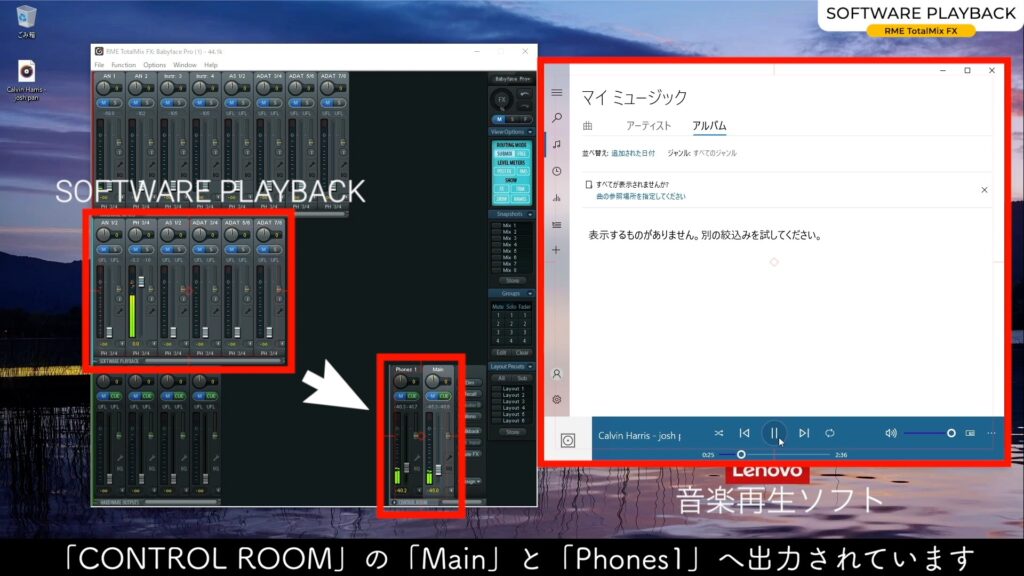Open File menu in TotalMix

click(x=99, y=65)
